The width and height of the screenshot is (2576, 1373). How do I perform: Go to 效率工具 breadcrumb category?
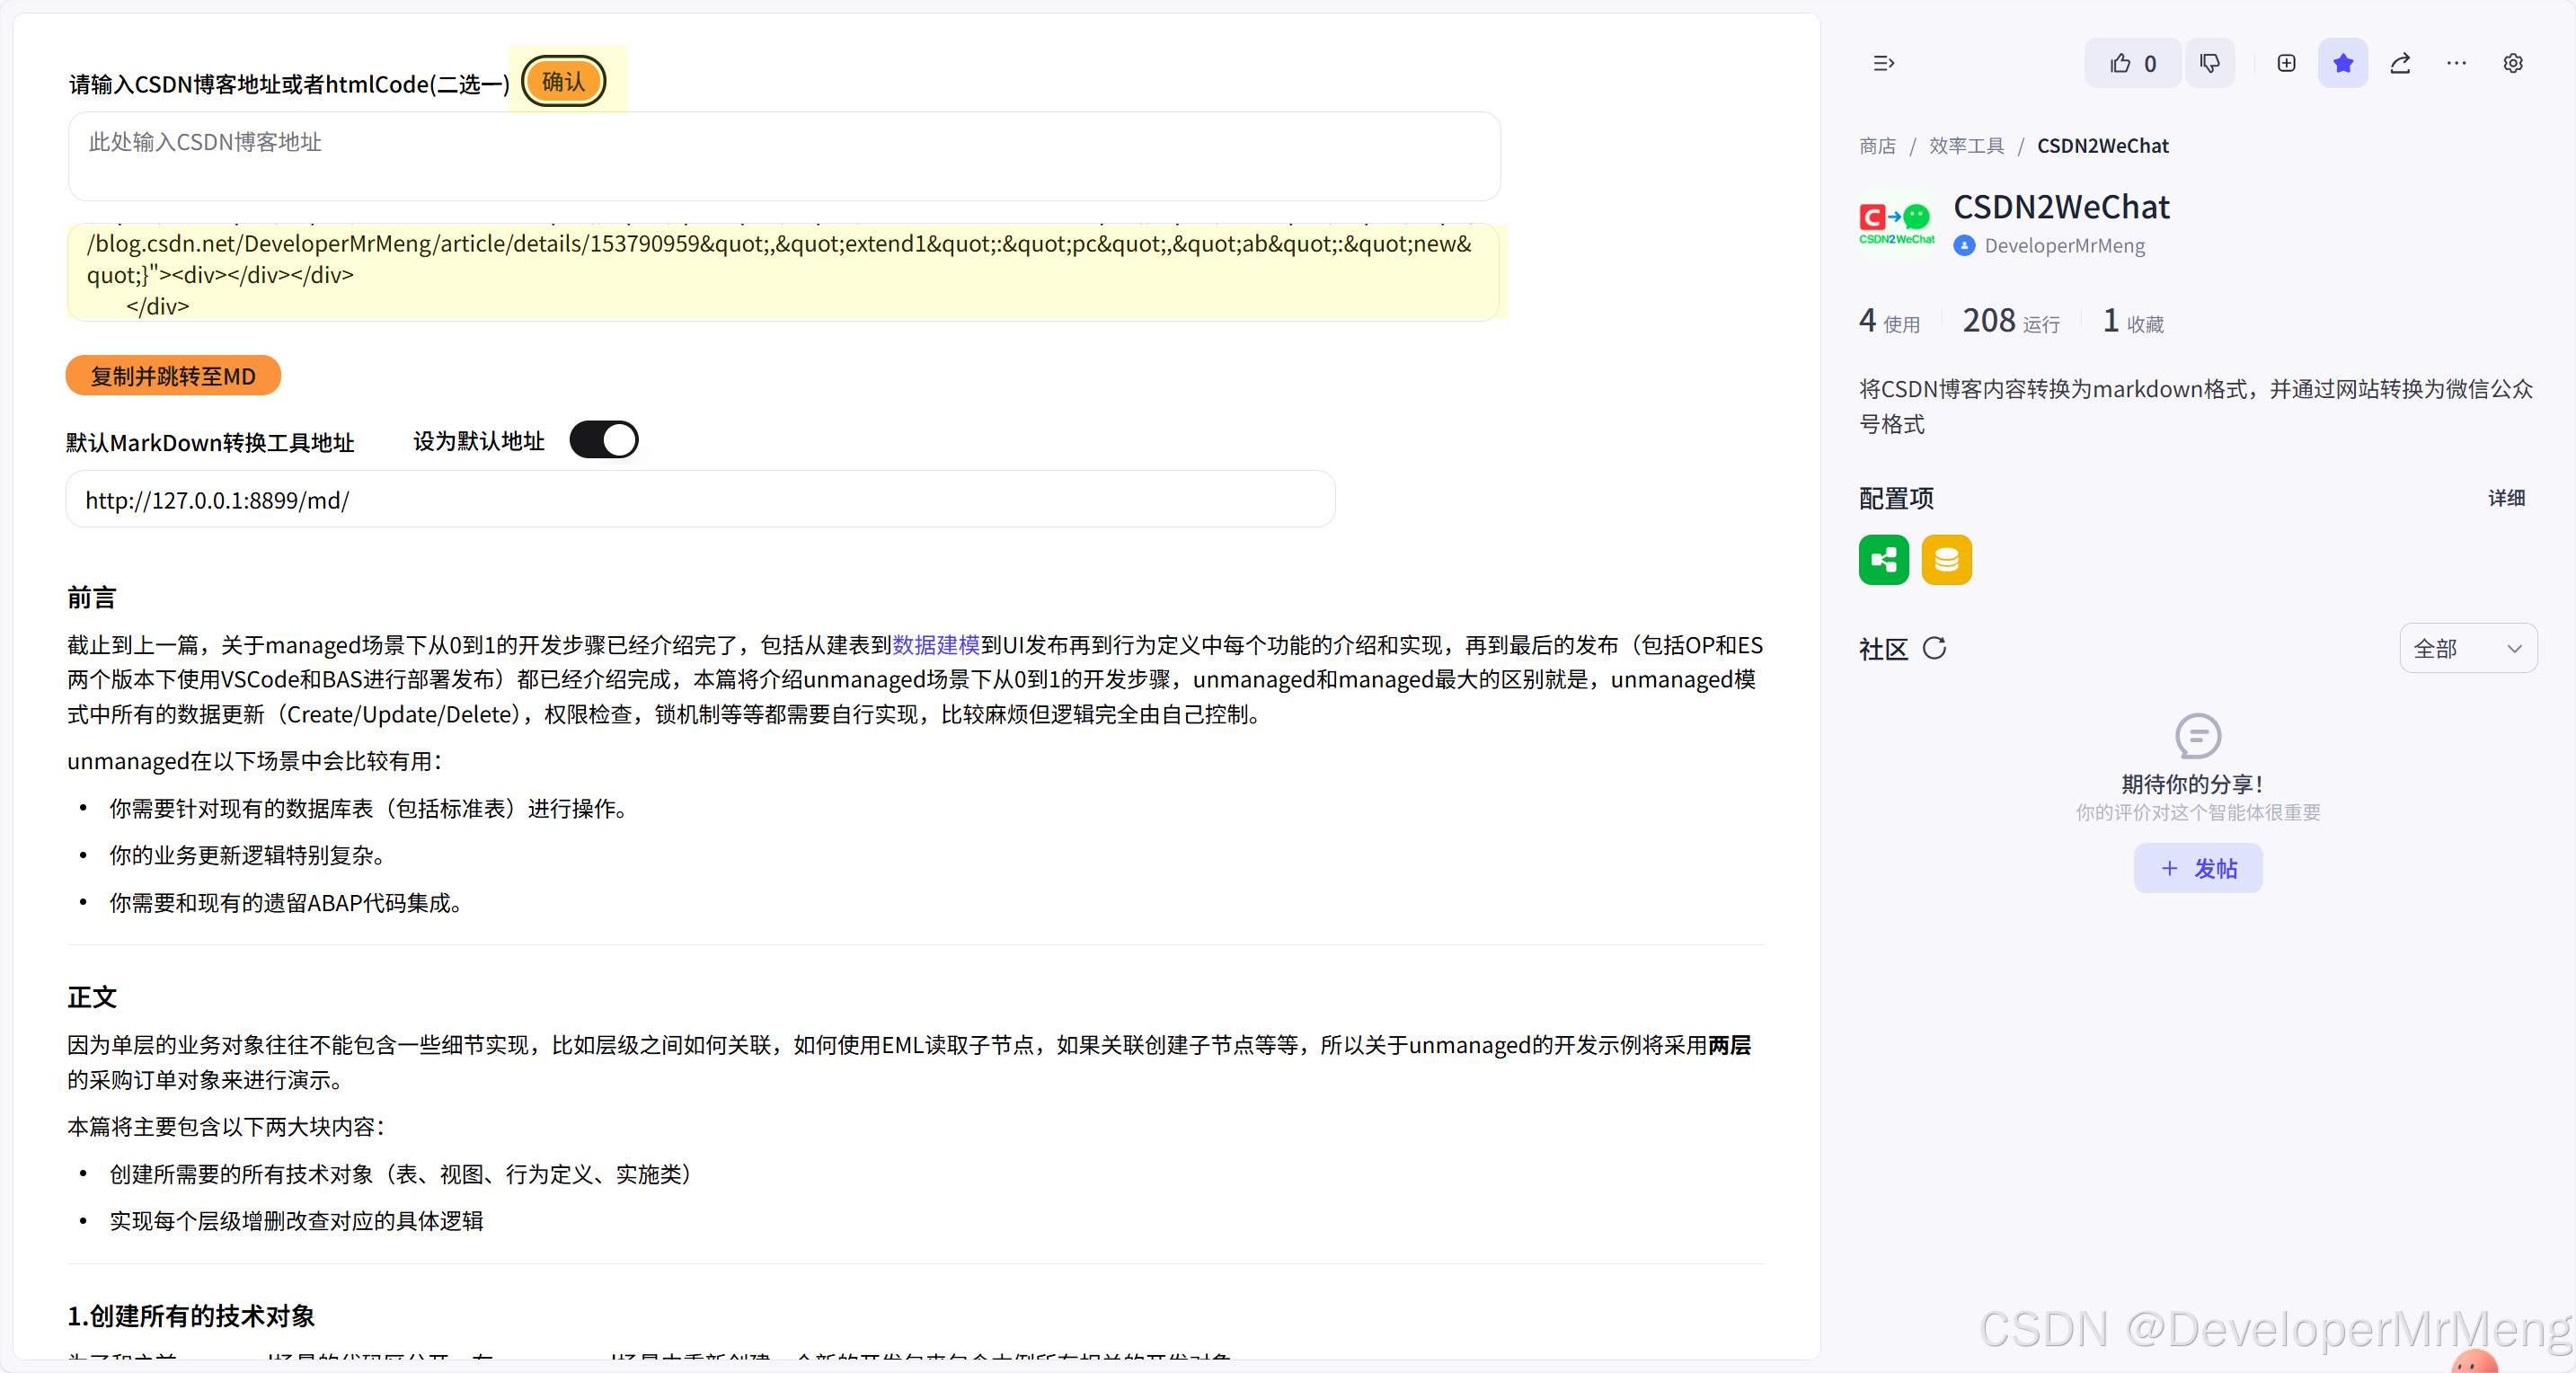click(x=1966, y=146)
